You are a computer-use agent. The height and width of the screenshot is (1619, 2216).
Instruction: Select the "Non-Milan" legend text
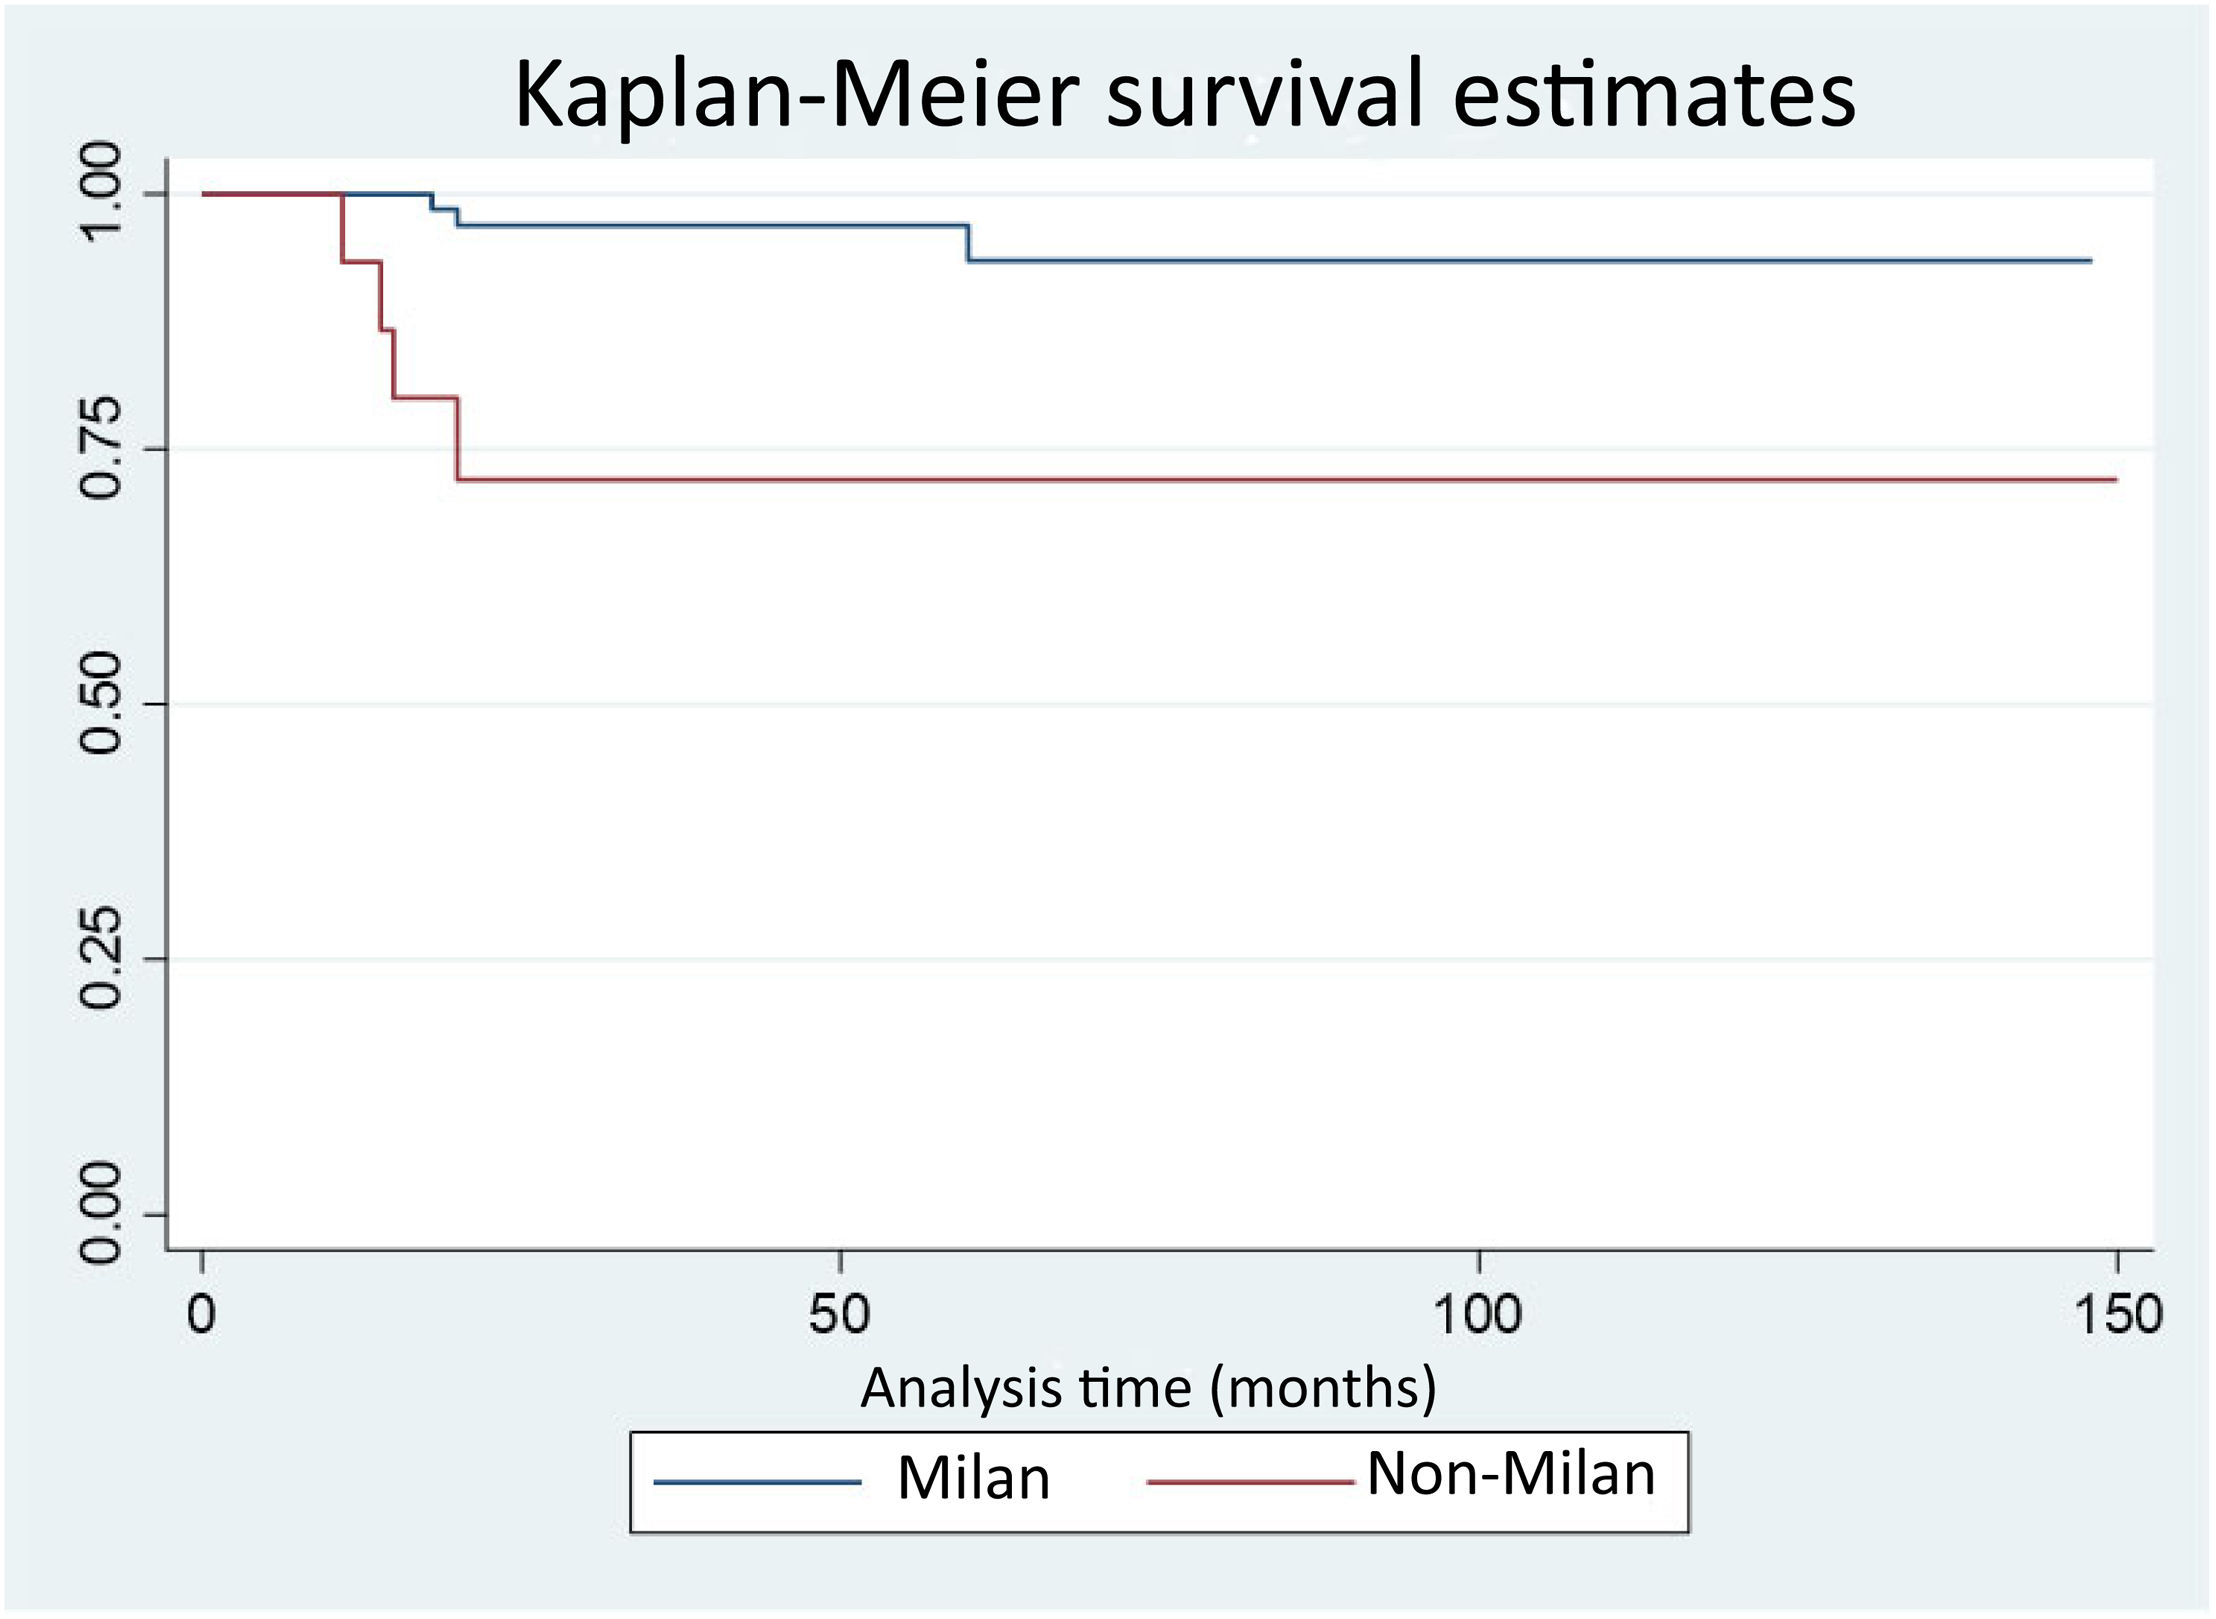[1510, 1474]
